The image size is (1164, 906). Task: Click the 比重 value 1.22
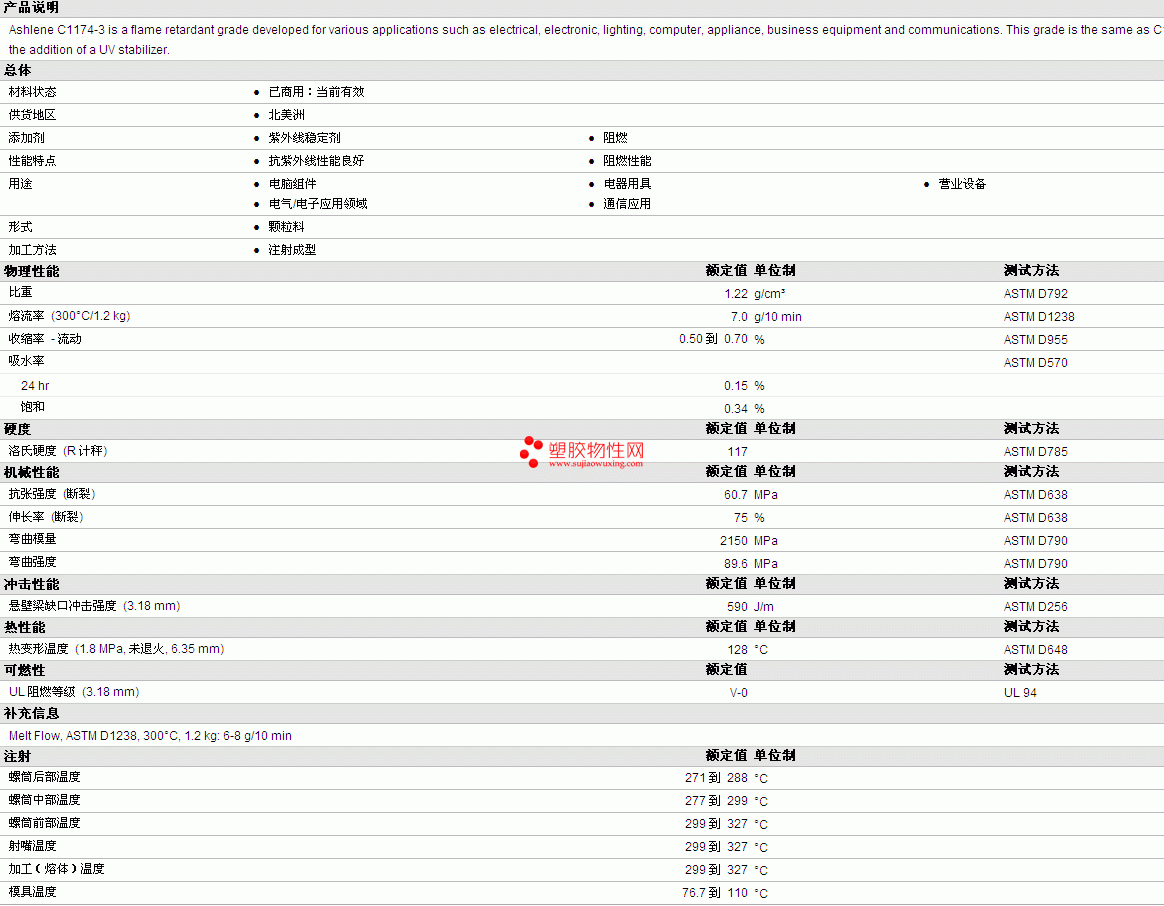(x=736, y=293)
